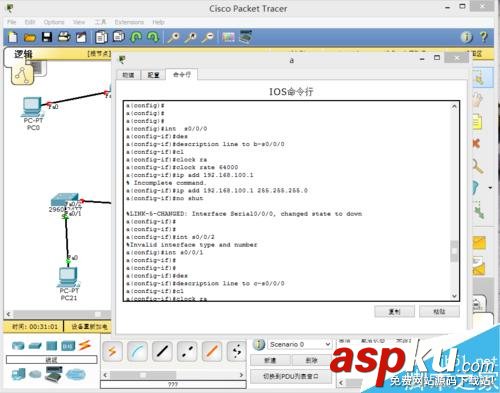Click the network information (i) icon in toolbar

467,37
